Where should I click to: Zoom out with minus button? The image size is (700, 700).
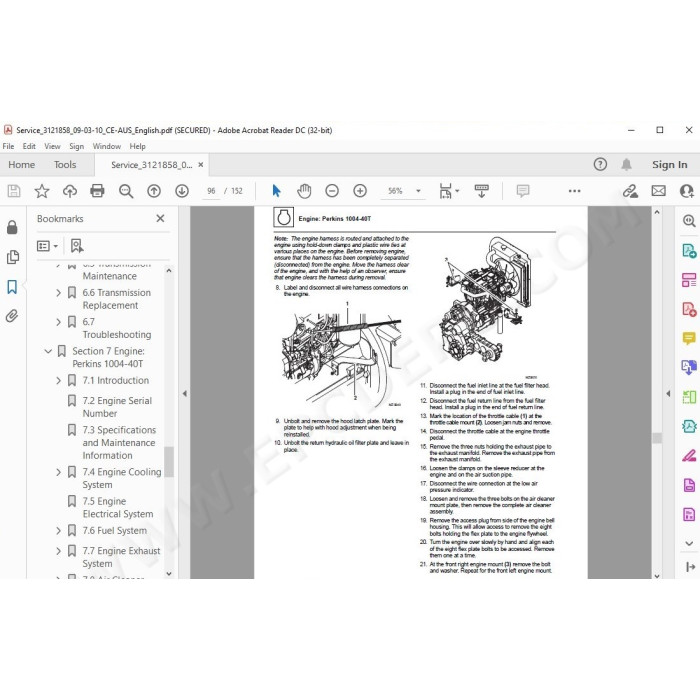pos(332,191)
